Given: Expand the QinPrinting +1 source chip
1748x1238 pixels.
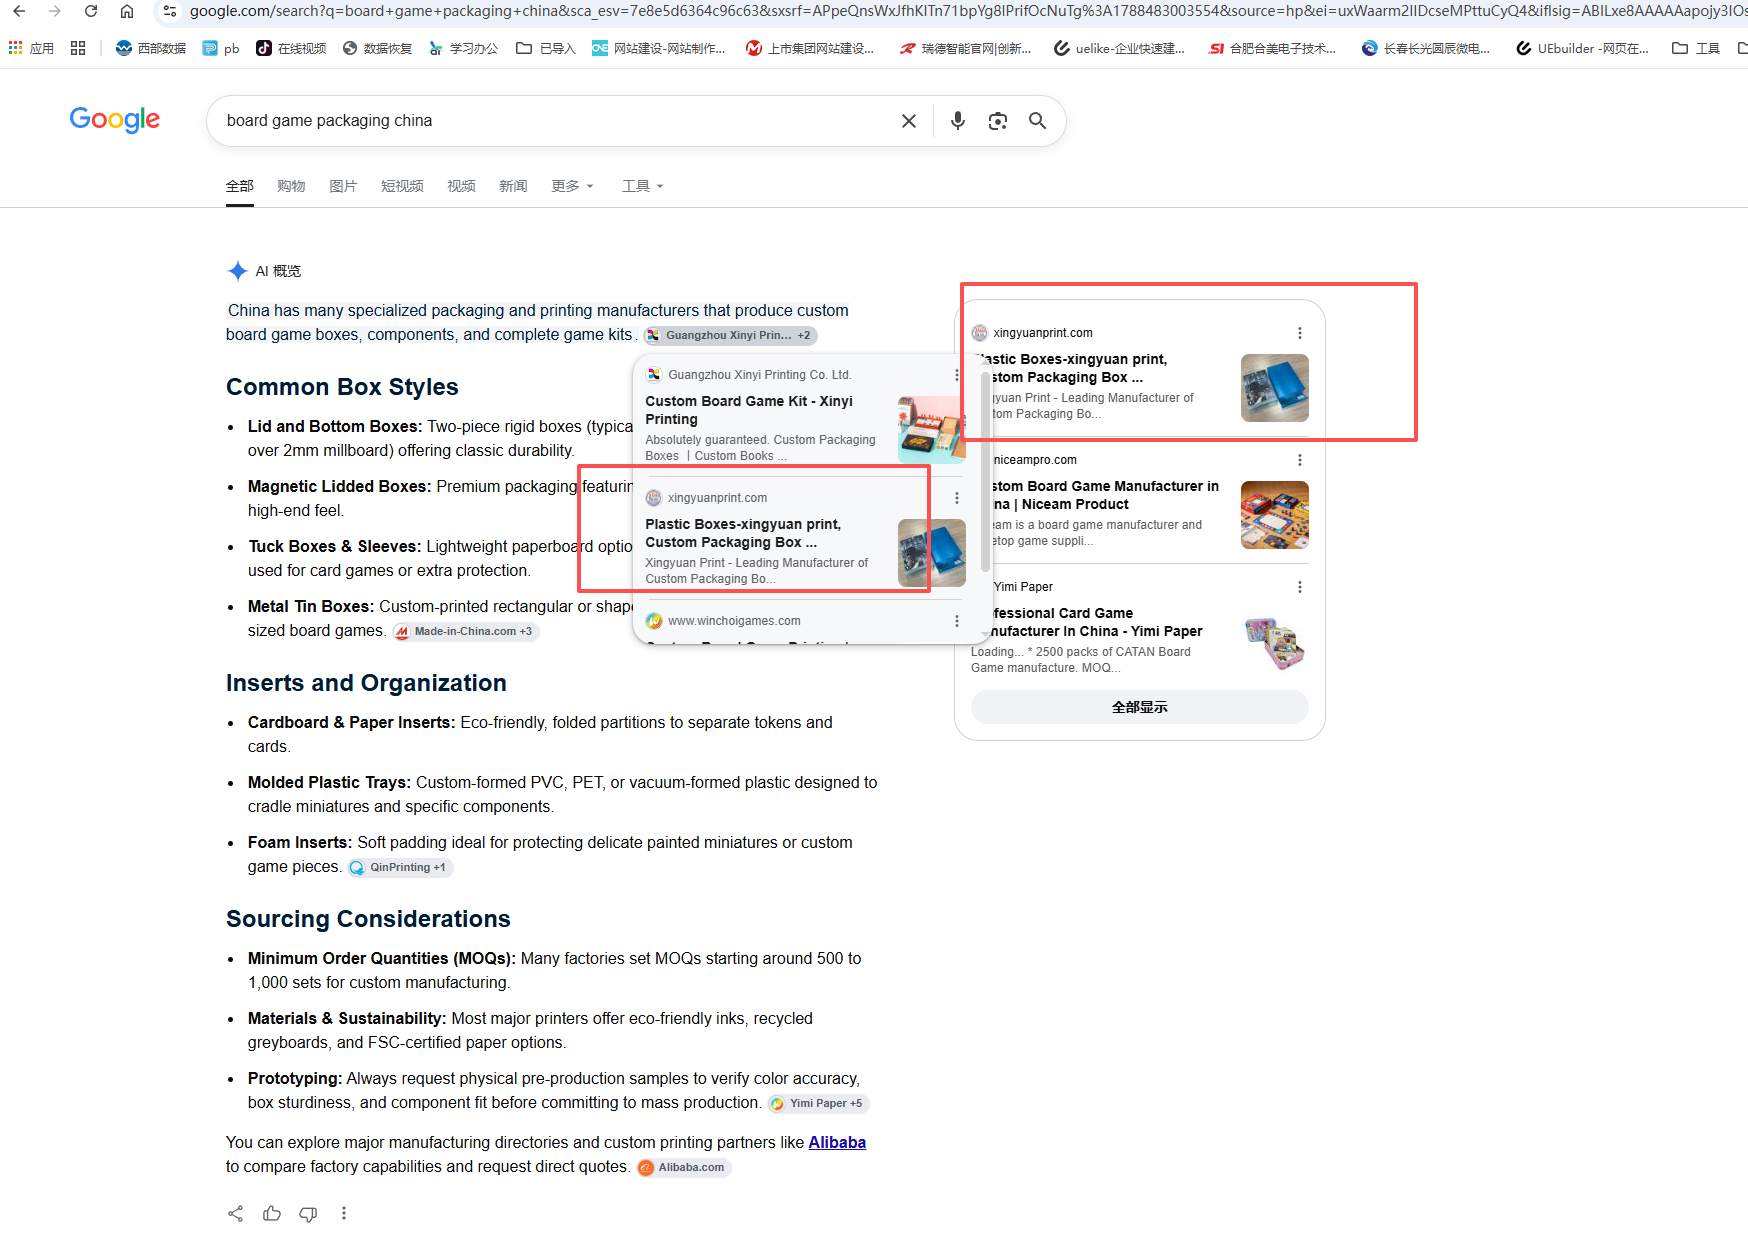Looking at the screenshot, I should [x=400, y=867].
